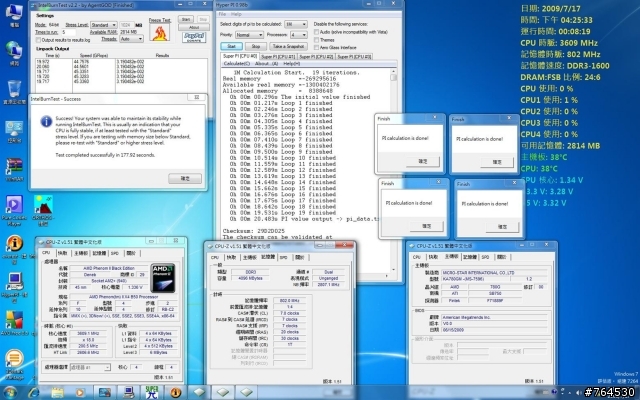Screen dimensions: 640x400
Task: Launch the ORTHOS desktop shortcut
Action: tap(43, 210)
